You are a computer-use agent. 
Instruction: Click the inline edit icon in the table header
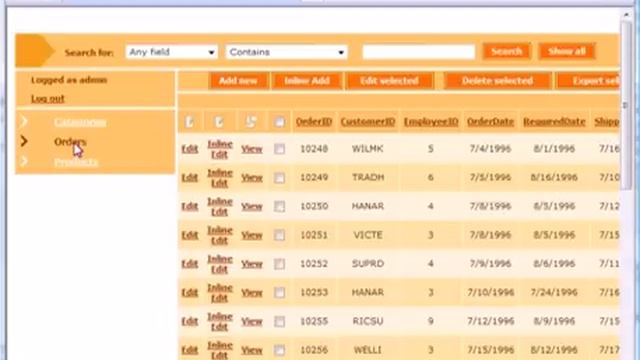(x=219, y=122)
